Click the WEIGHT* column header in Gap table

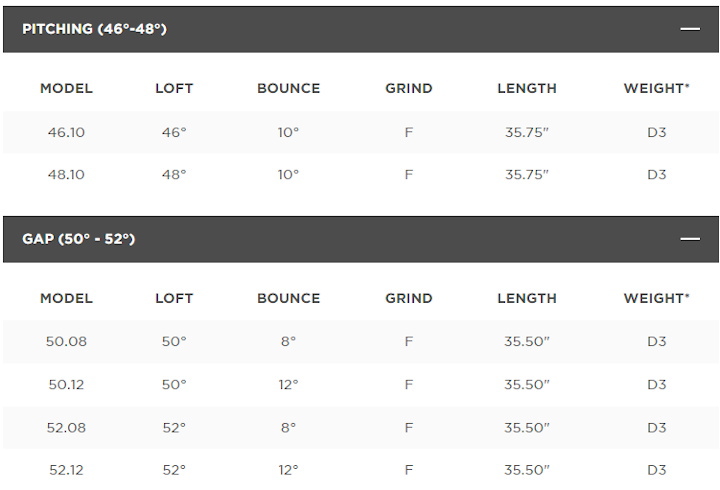(x=657, y=298)
